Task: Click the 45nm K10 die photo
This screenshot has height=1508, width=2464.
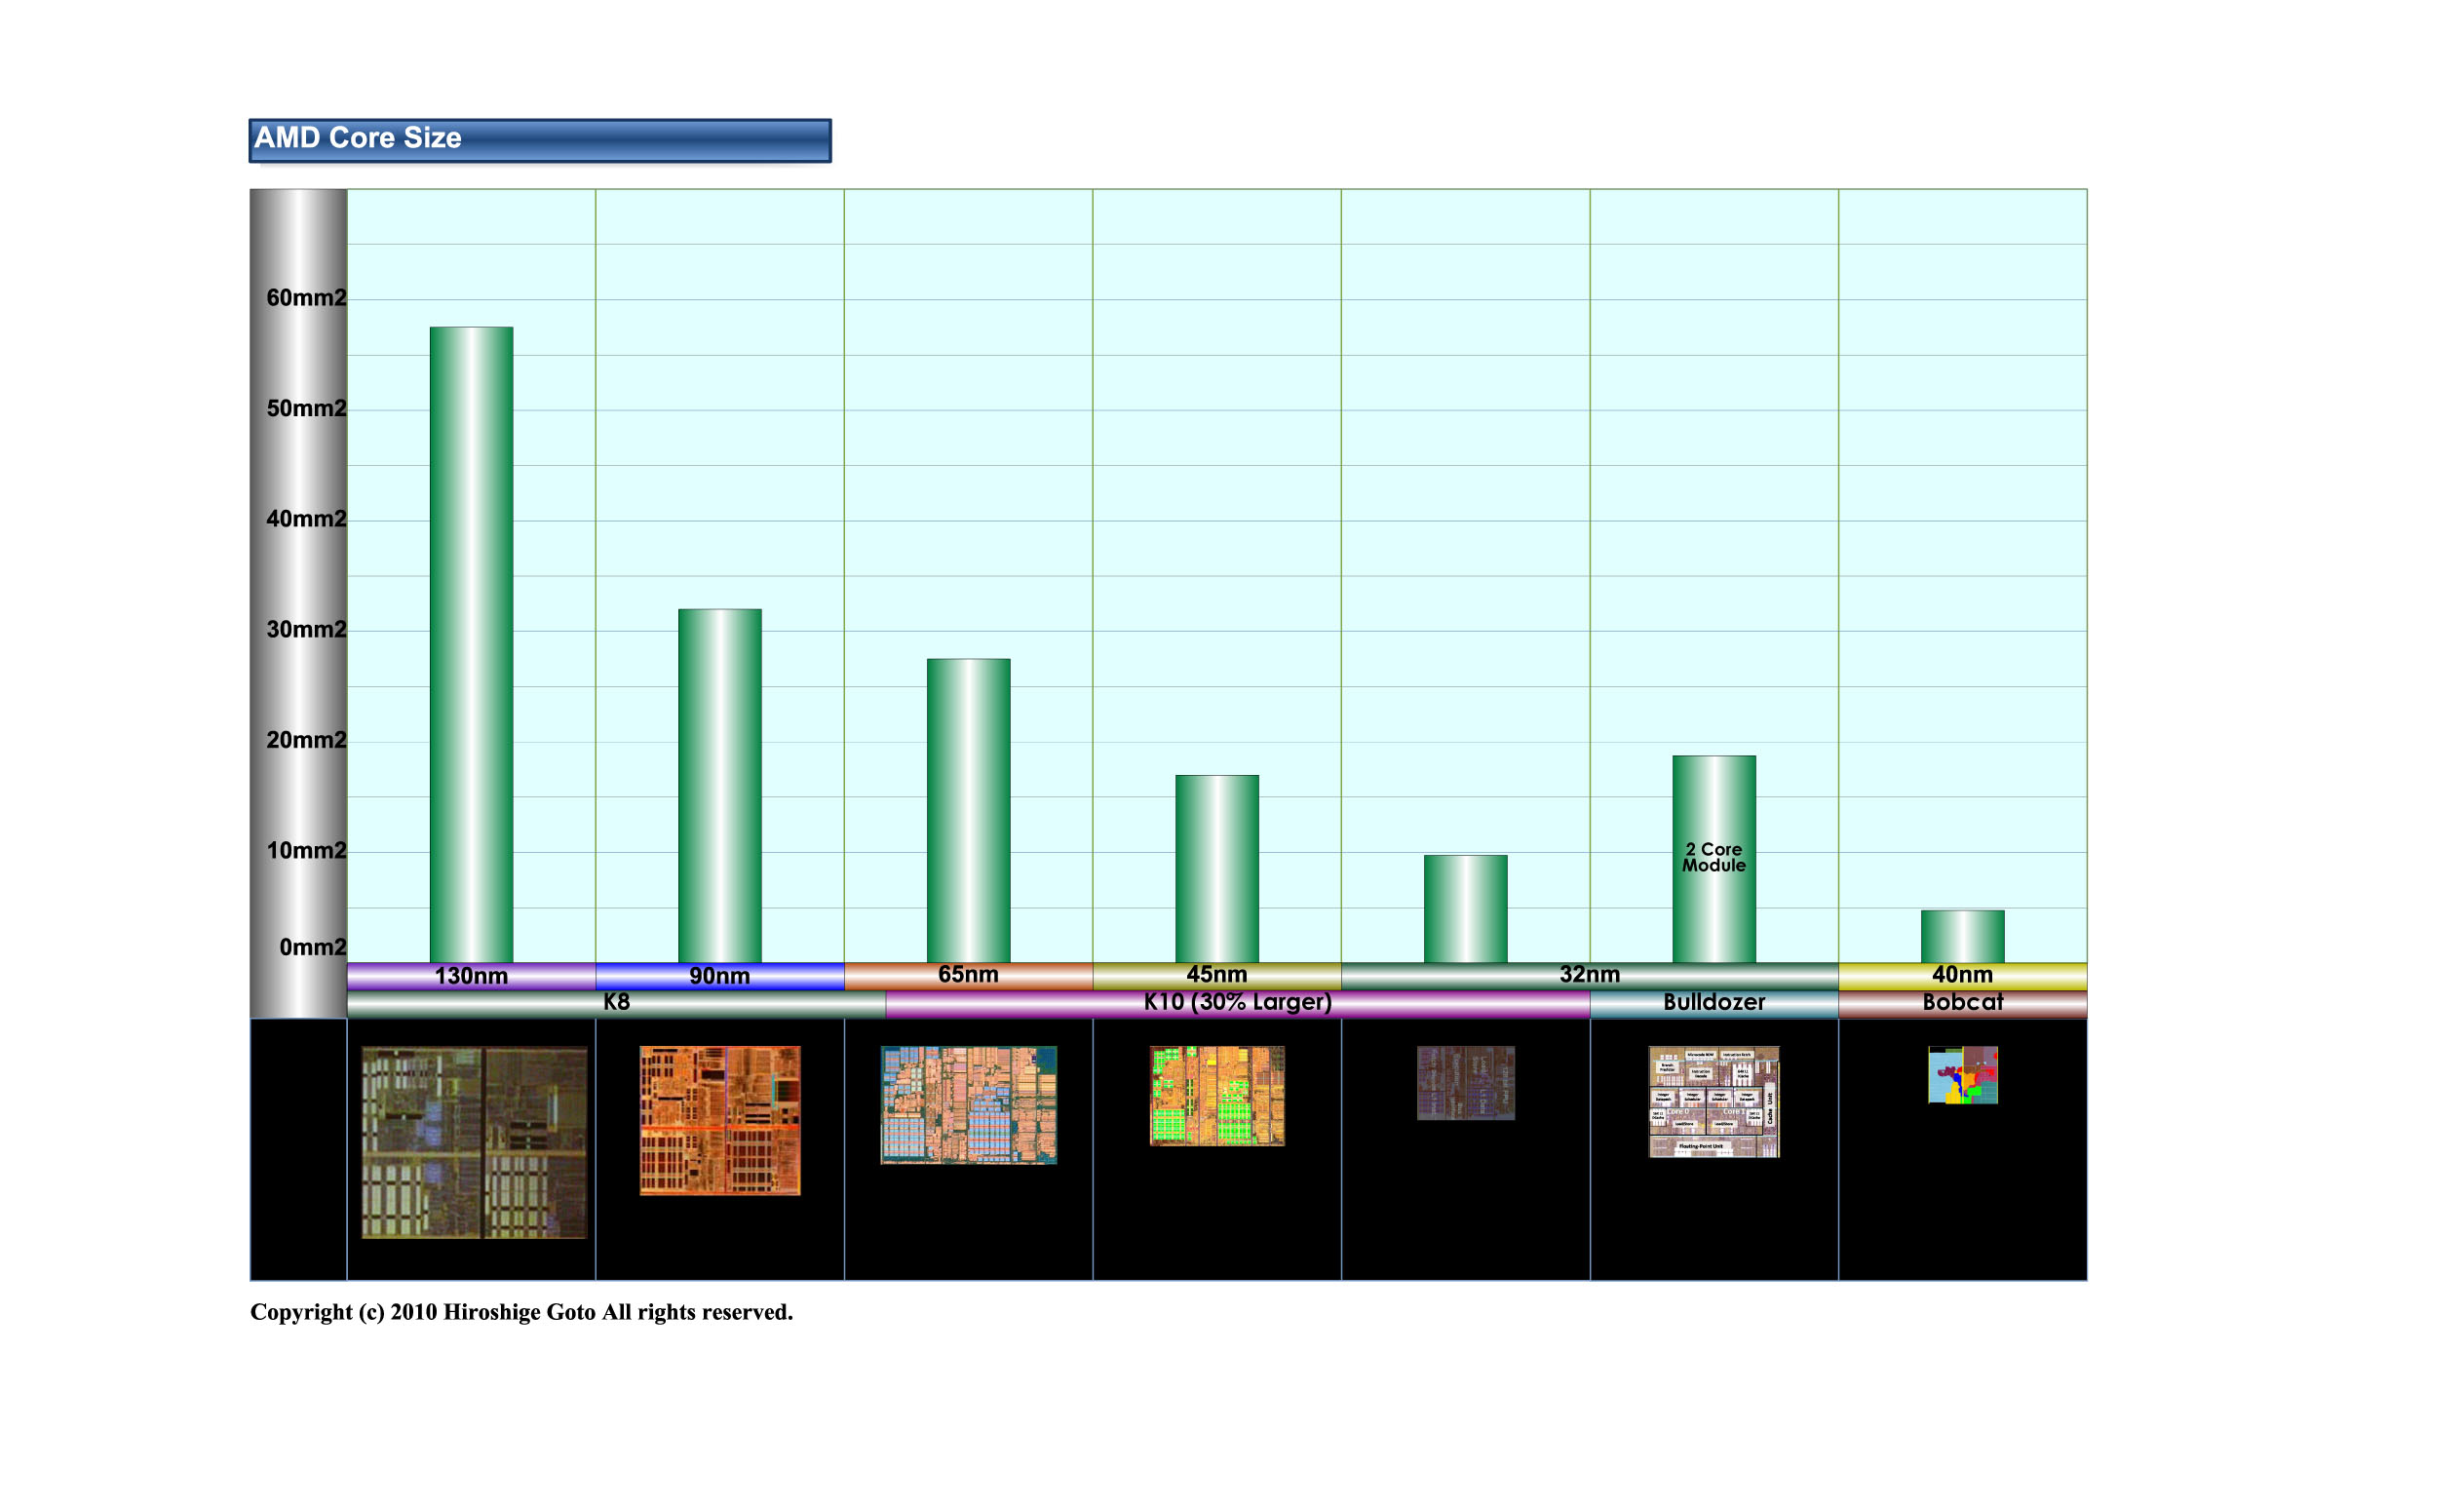Action: click(1216, 1095)
